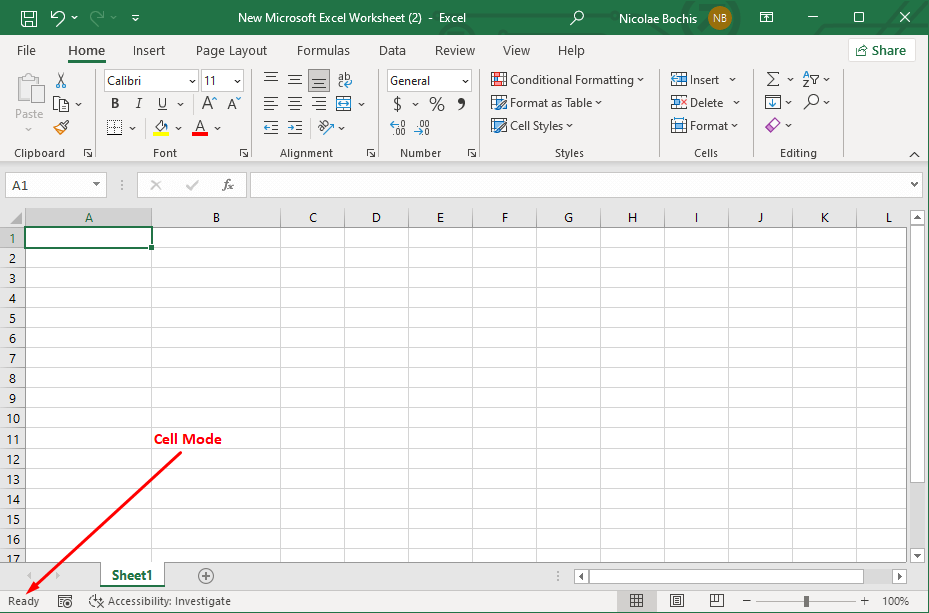Click the Percent Style icon
Image resolution: width=929 pixels, height=613 pixels.
pos(436,104)
